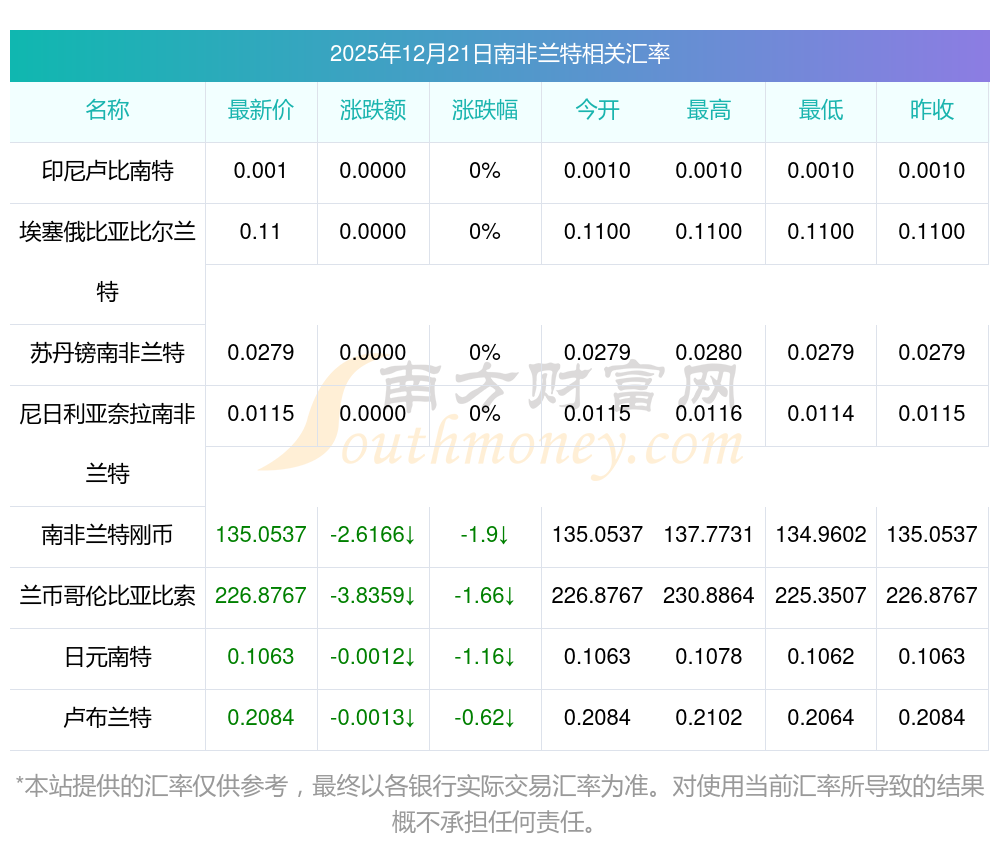Click the 涨跌幅 column header
The image size is (1000, 853).
coord(485,110)
